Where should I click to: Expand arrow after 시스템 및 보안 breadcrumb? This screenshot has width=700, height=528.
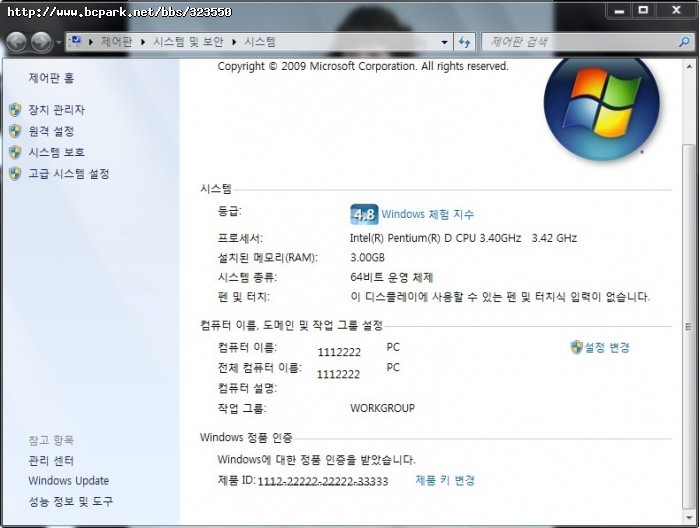(234, 42)
